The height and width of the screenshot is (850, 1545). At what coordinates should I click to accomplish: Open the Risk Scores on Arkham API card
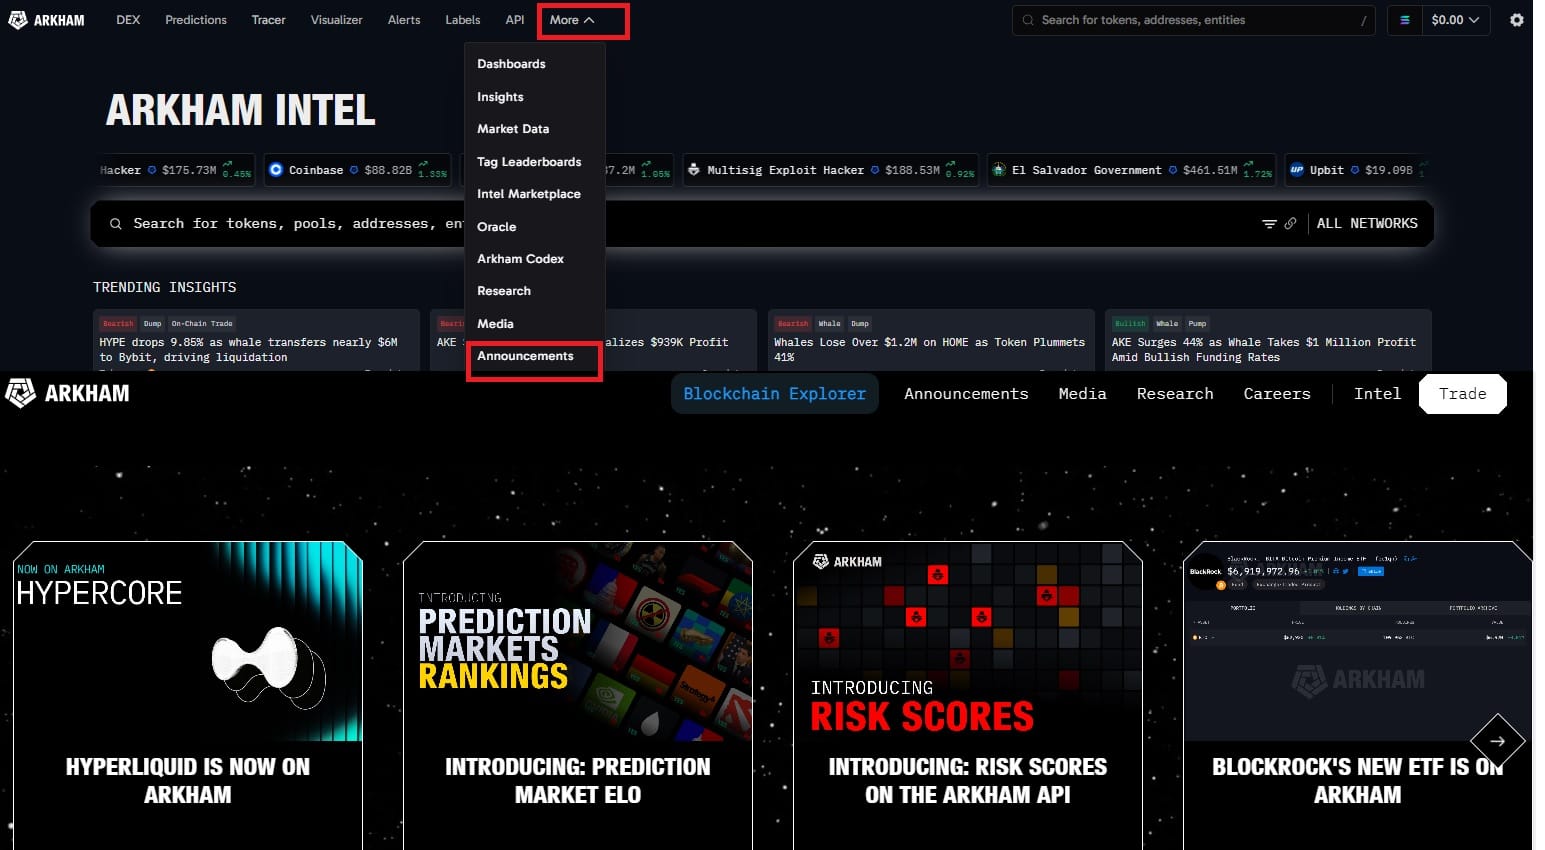coord(968,696)
